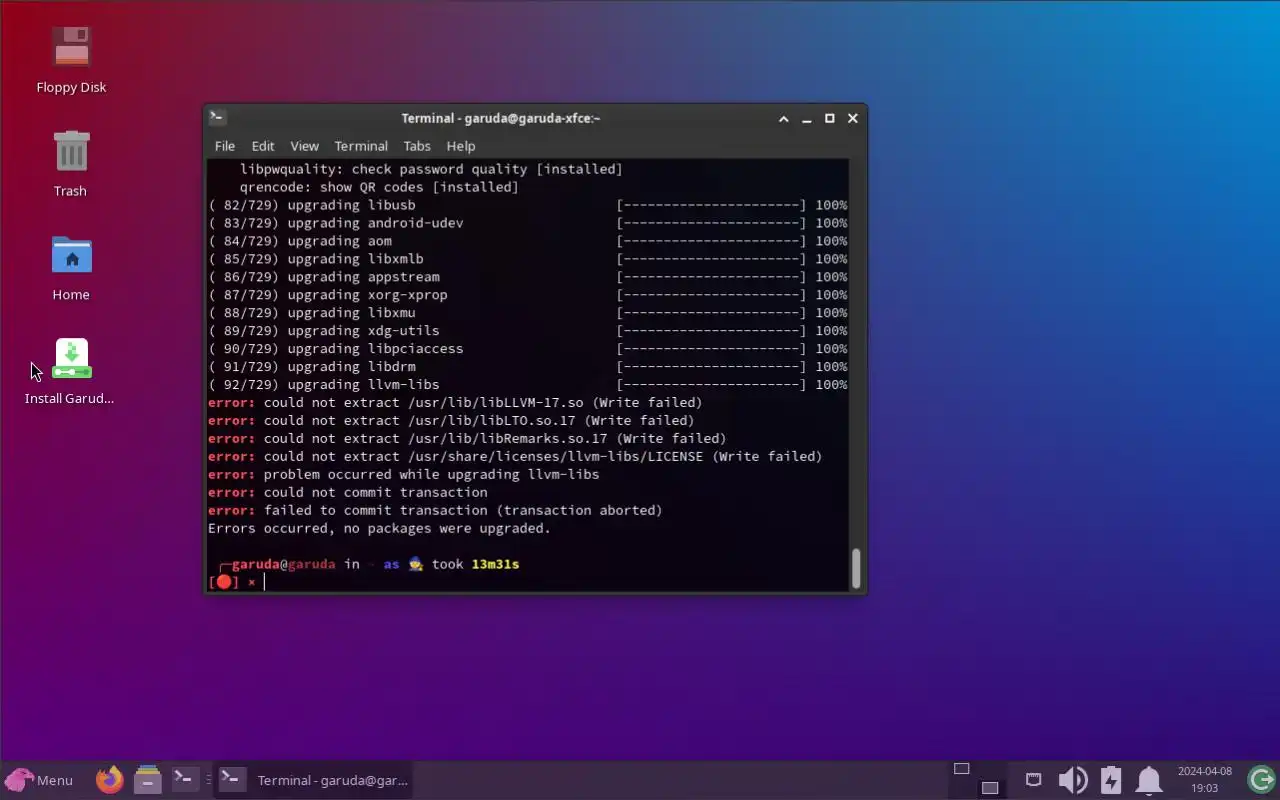The image size is (1280, 800).
Task: Open the power manager battery icon
Action: click(1110, 780)
